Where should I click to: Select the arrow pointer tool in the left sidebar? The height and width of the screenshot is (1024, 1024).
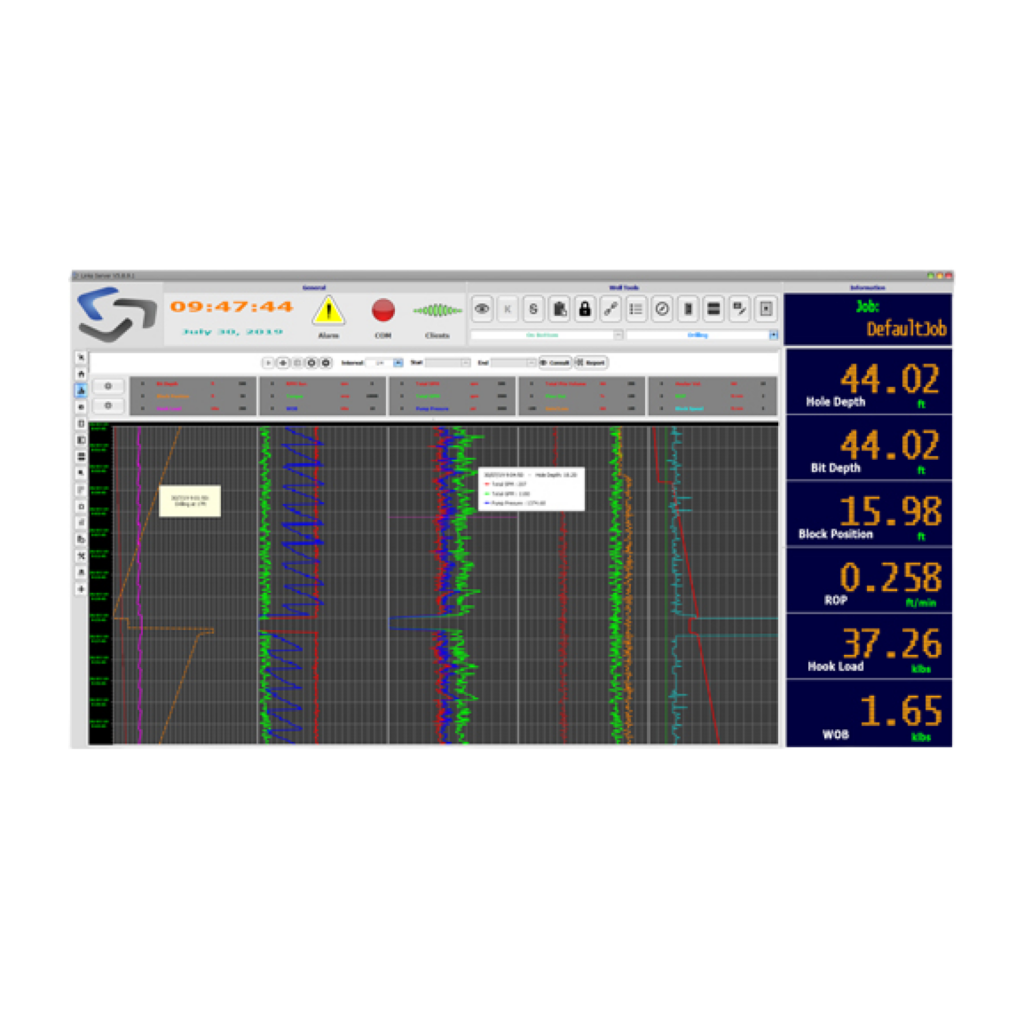click(x=82, y=356)
